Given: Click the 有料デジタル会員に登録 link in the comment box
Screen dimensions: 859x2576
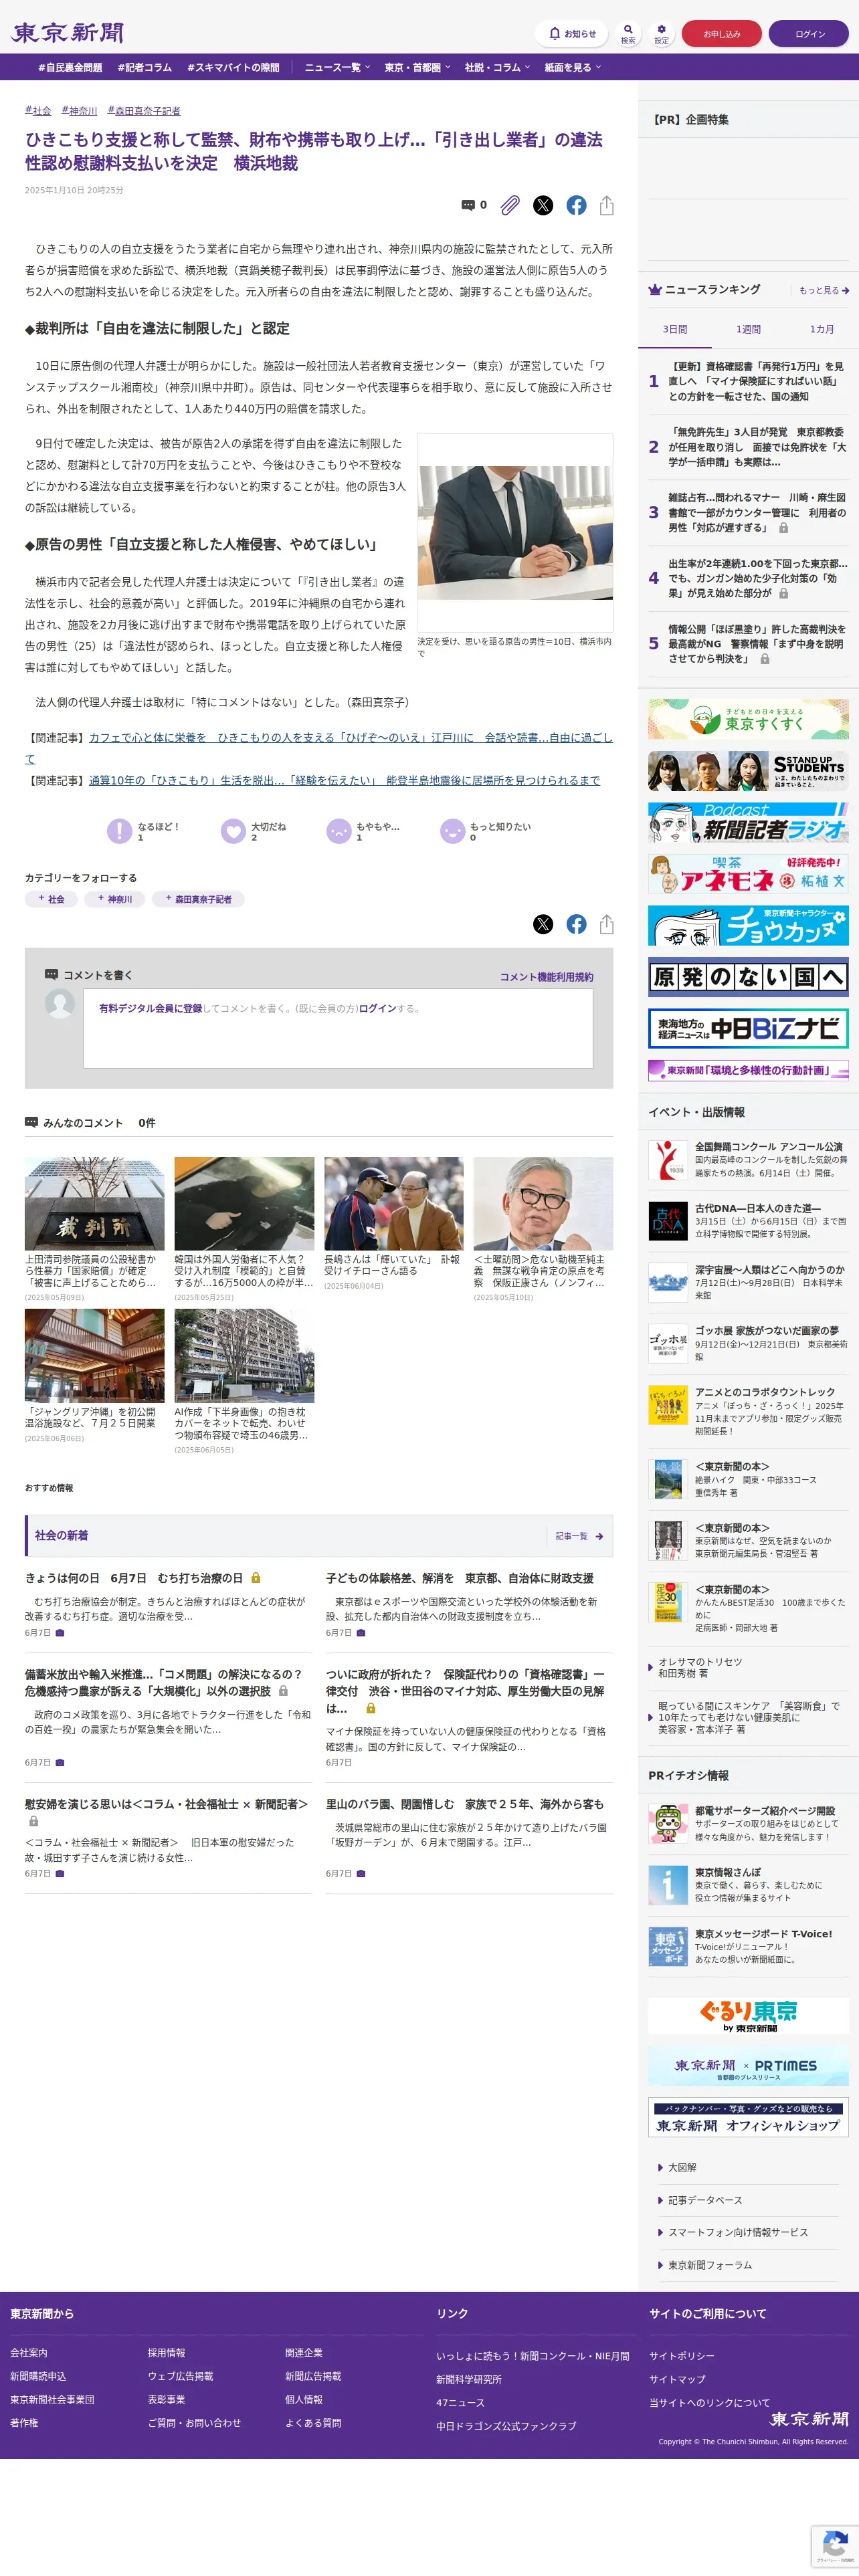Looking at the screenshot, I should [150, 1008].
